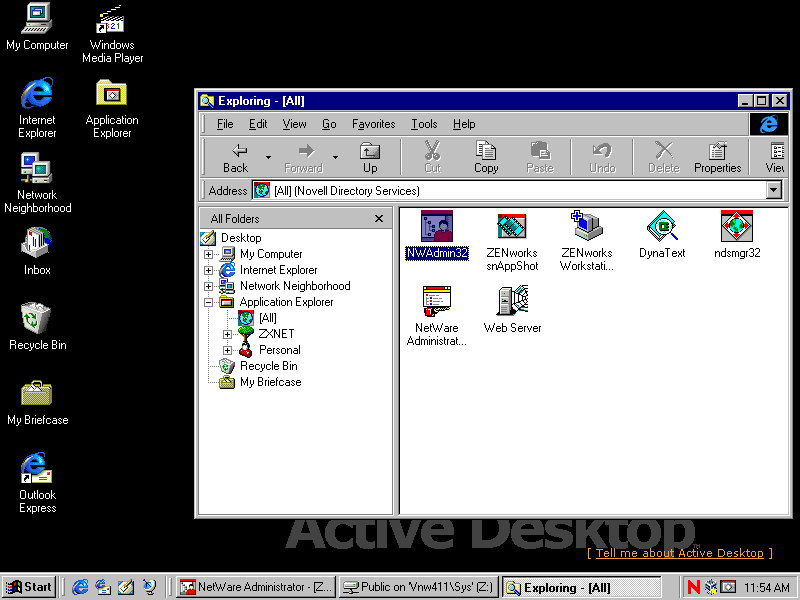Screen dimensions: 800x600
Task: Click the Start button
Action: pyautogui.click(x=29, y=587)
